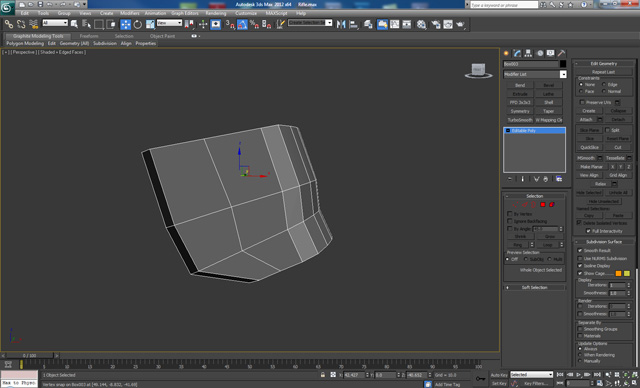Open the MAXScript menu

click(x=276, y=13)
